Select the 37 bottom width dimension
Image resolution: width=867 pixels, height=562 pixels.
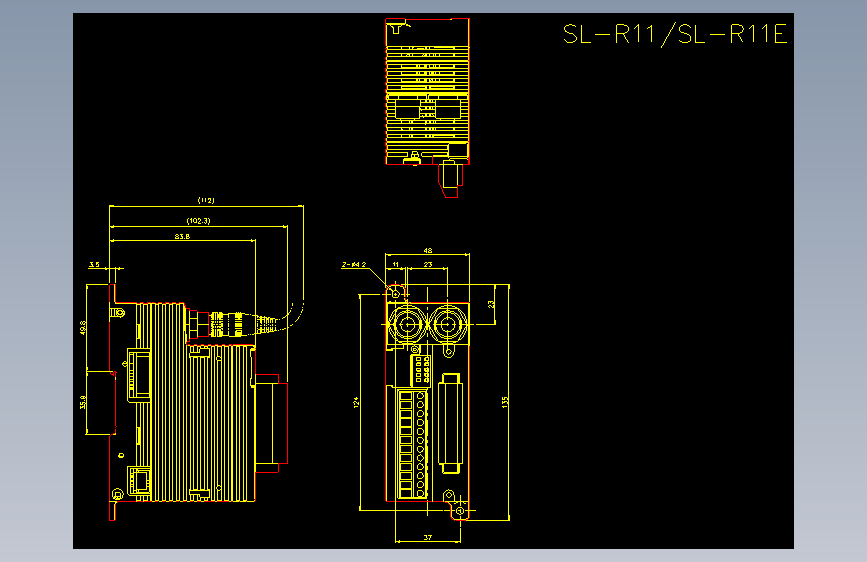coord(428,537)
